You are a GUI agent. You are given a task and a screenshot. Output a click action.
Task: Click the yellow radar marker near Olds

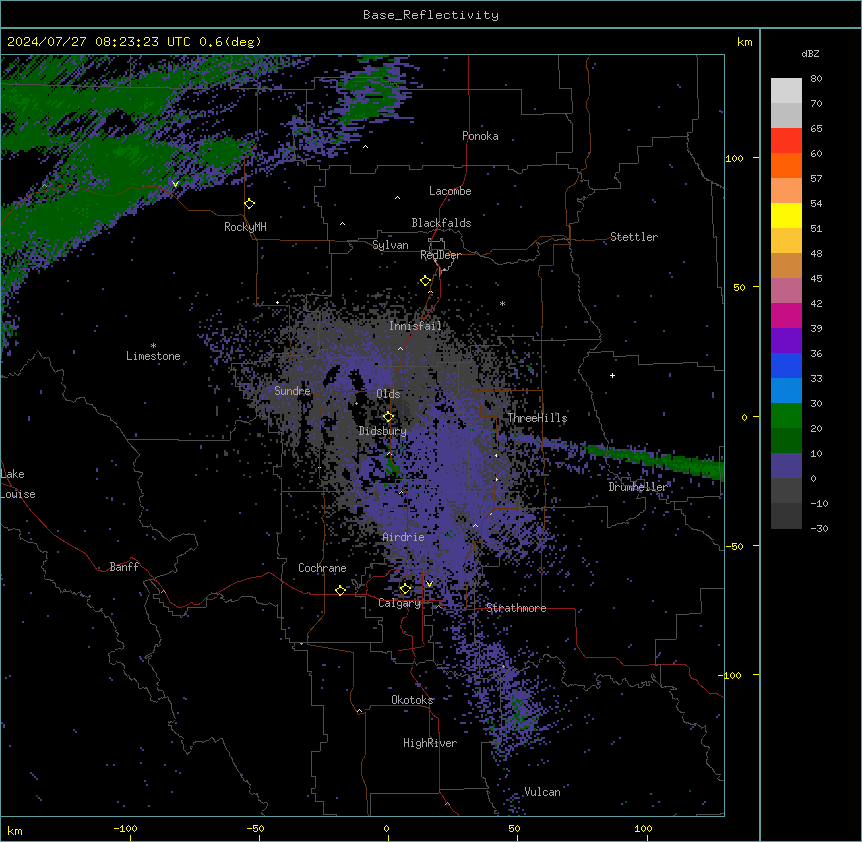coord(389,417)
